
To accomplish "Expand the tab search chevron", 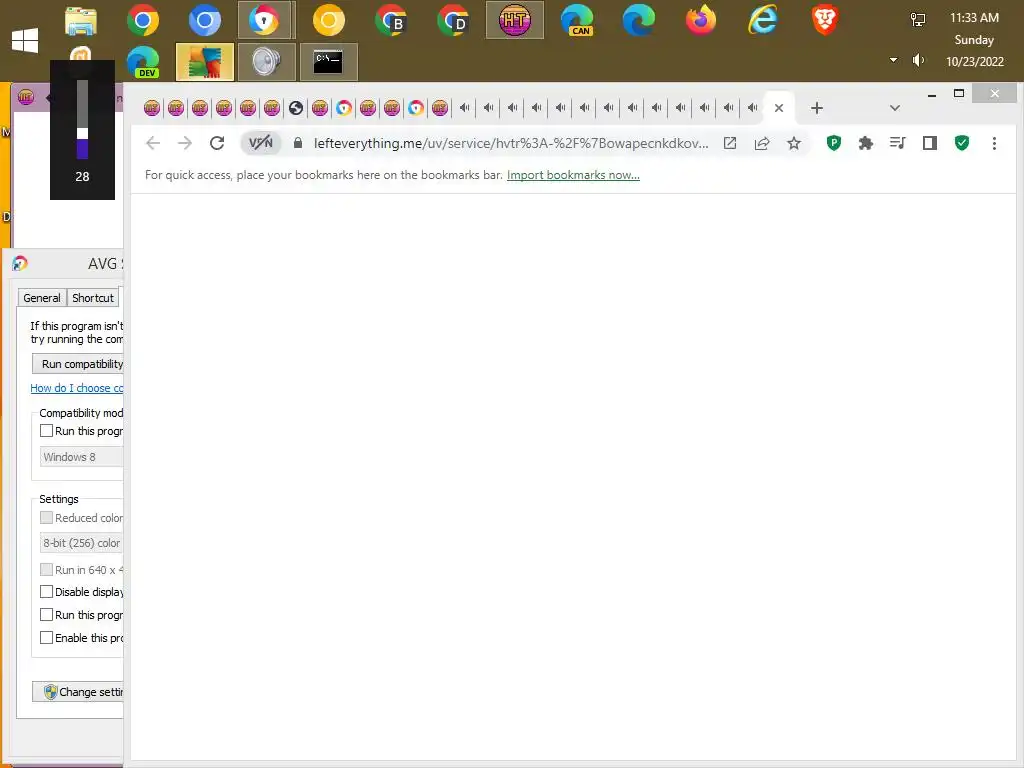I will pyautogui.click(x=895, y=108).
